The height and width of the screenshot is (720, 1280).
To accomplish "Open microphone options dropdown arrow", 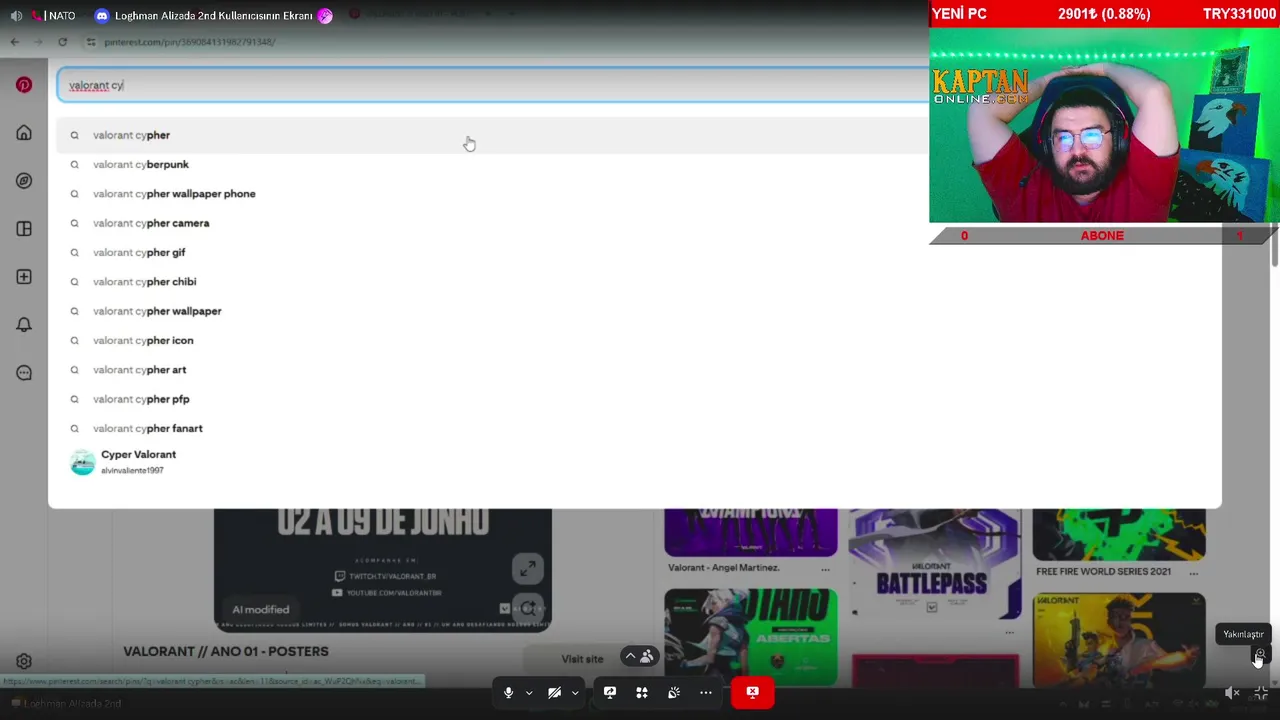I will click(529, 693).
